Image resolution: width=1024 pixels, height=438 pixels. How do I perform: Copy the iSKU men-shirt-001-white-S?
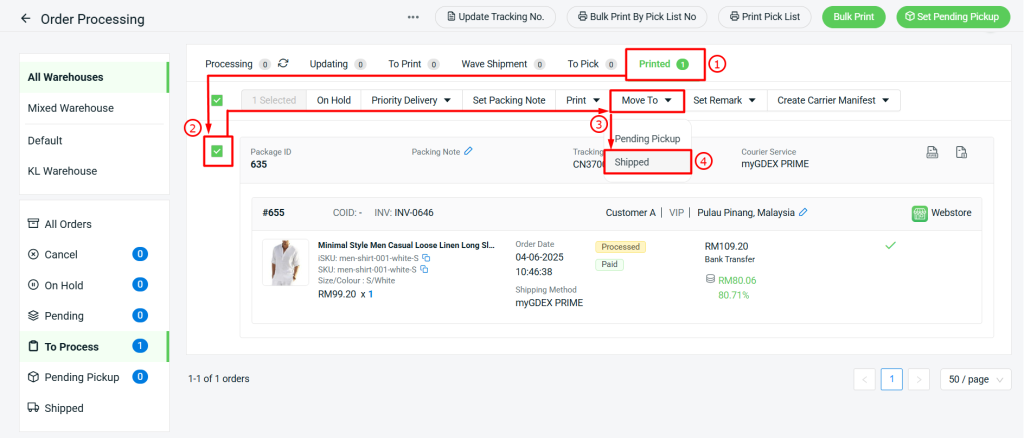(x=426, y=258)
